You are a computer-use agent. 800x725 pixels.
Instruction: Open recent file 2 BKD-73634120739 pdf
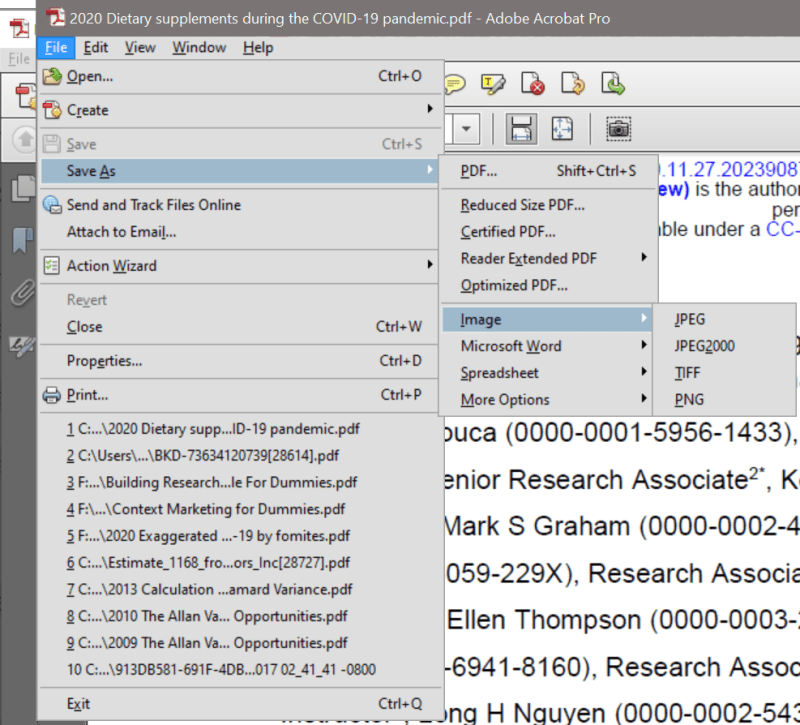(239, 456)
